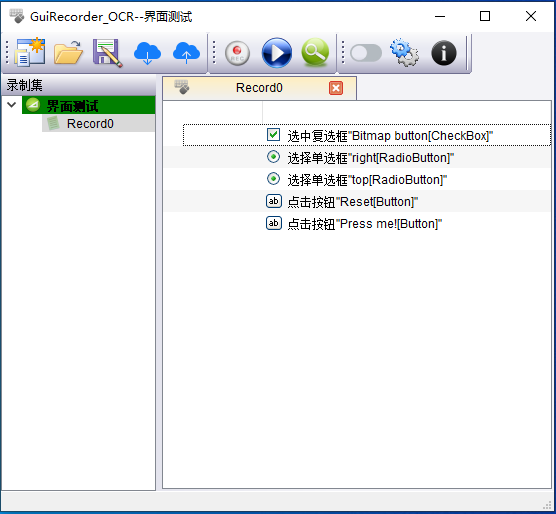Select the right[RadioButton] step radio icon
The height and width of the screenshot is (514, 556).
pyautogui.click(x=273, y=157)
